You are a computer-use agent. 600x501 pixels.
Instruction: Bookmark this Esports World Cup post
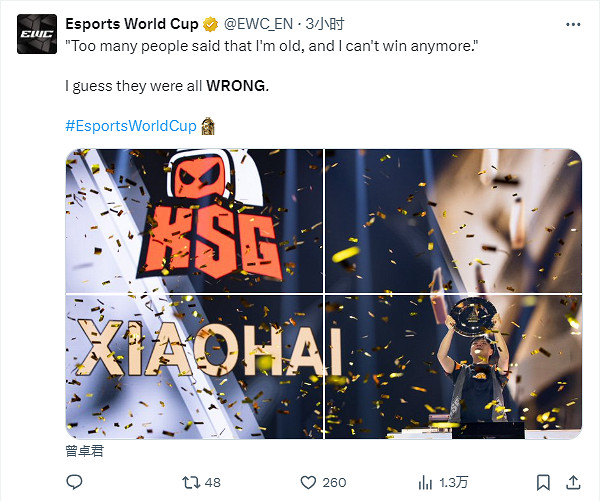pyautogui.click(x=543, y=482)
